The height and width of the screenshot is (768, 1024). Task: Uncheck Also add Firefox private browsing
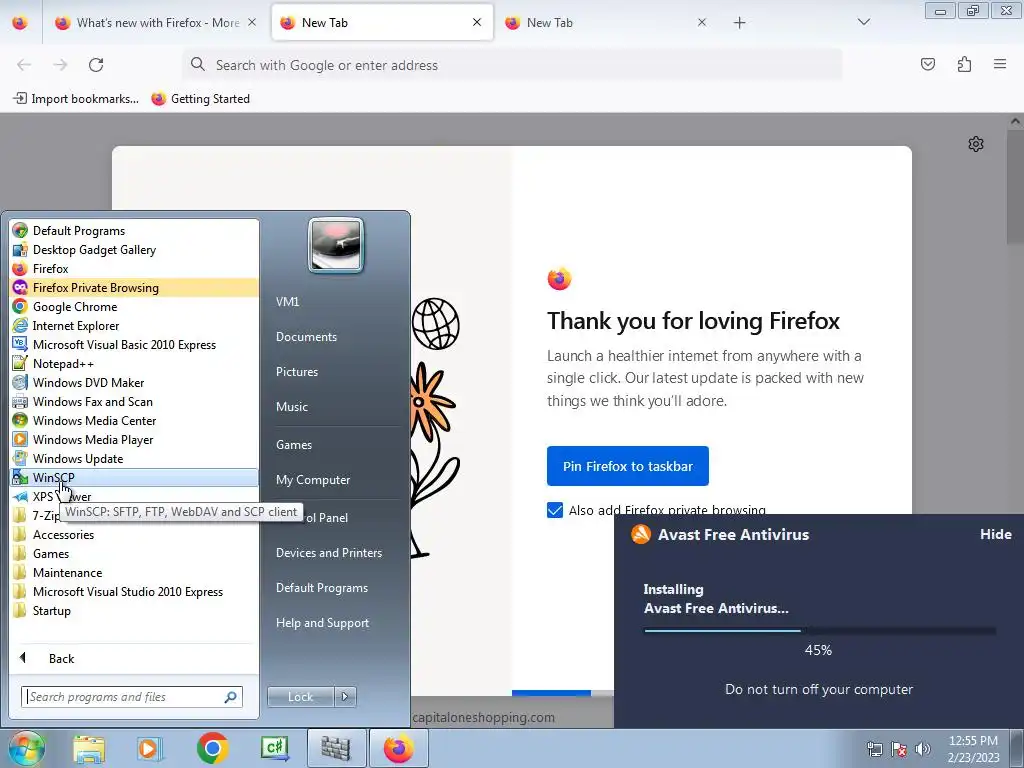[554, 510]
